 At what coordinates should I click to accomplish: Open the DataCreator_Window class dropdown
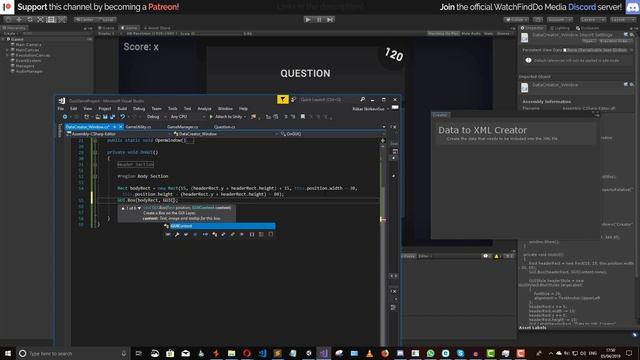(x=225, y=134)
